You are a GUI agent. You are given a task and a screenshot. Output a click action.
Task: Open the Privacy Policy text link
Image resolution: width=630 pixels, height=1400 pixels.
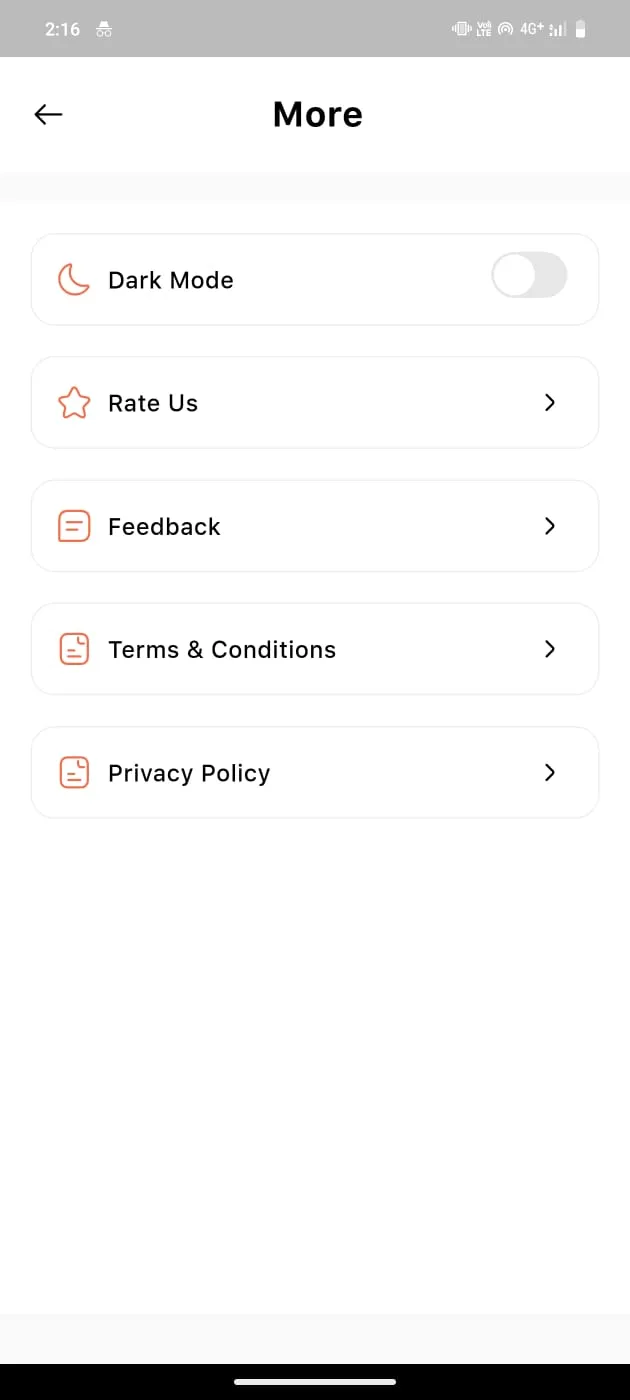tap(189, 773)
